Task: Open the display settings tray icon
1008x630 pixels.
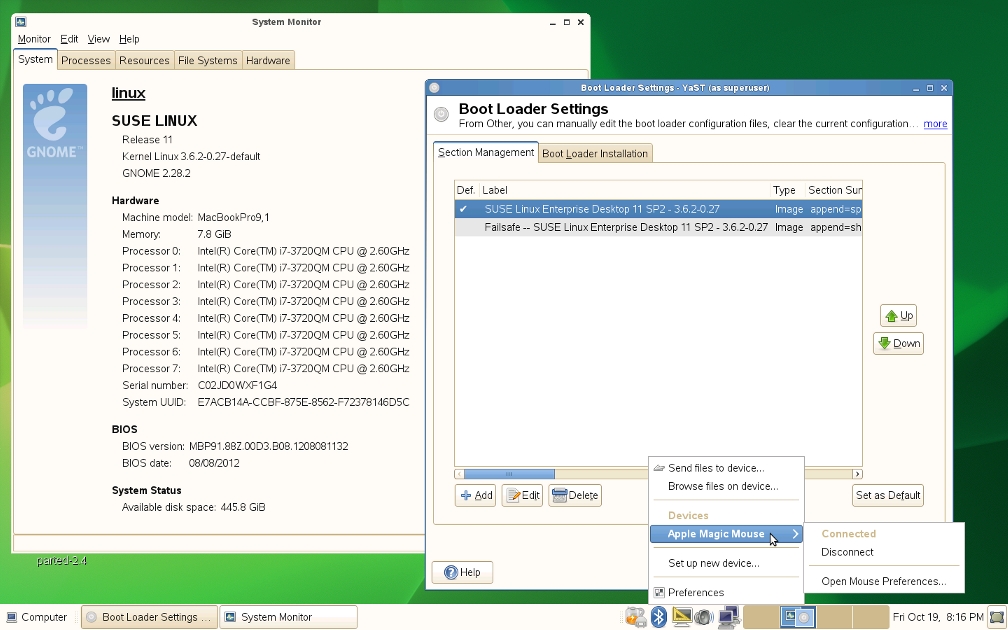Action: point(681,617)
